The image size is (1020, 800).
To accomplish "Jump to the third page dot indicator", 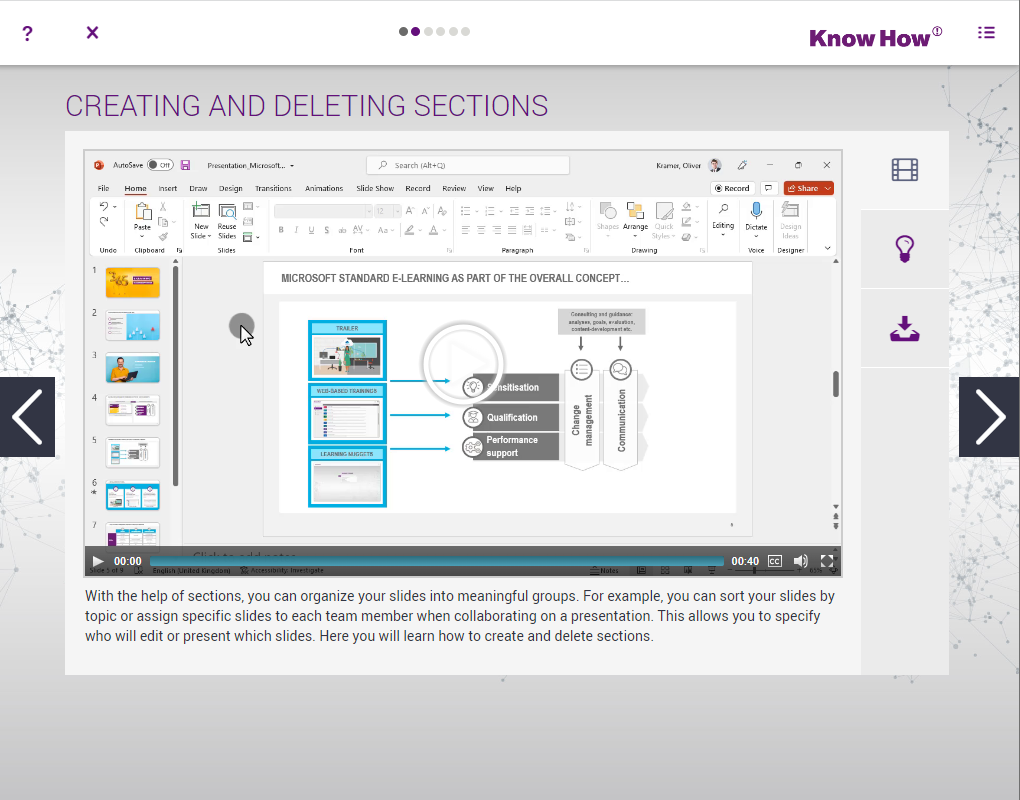I will 428,32.
